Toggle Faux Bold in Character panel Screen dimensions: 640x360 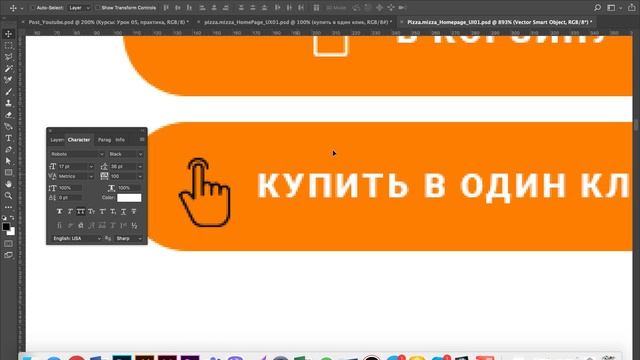pyautogui.click(x=60, y=211)
